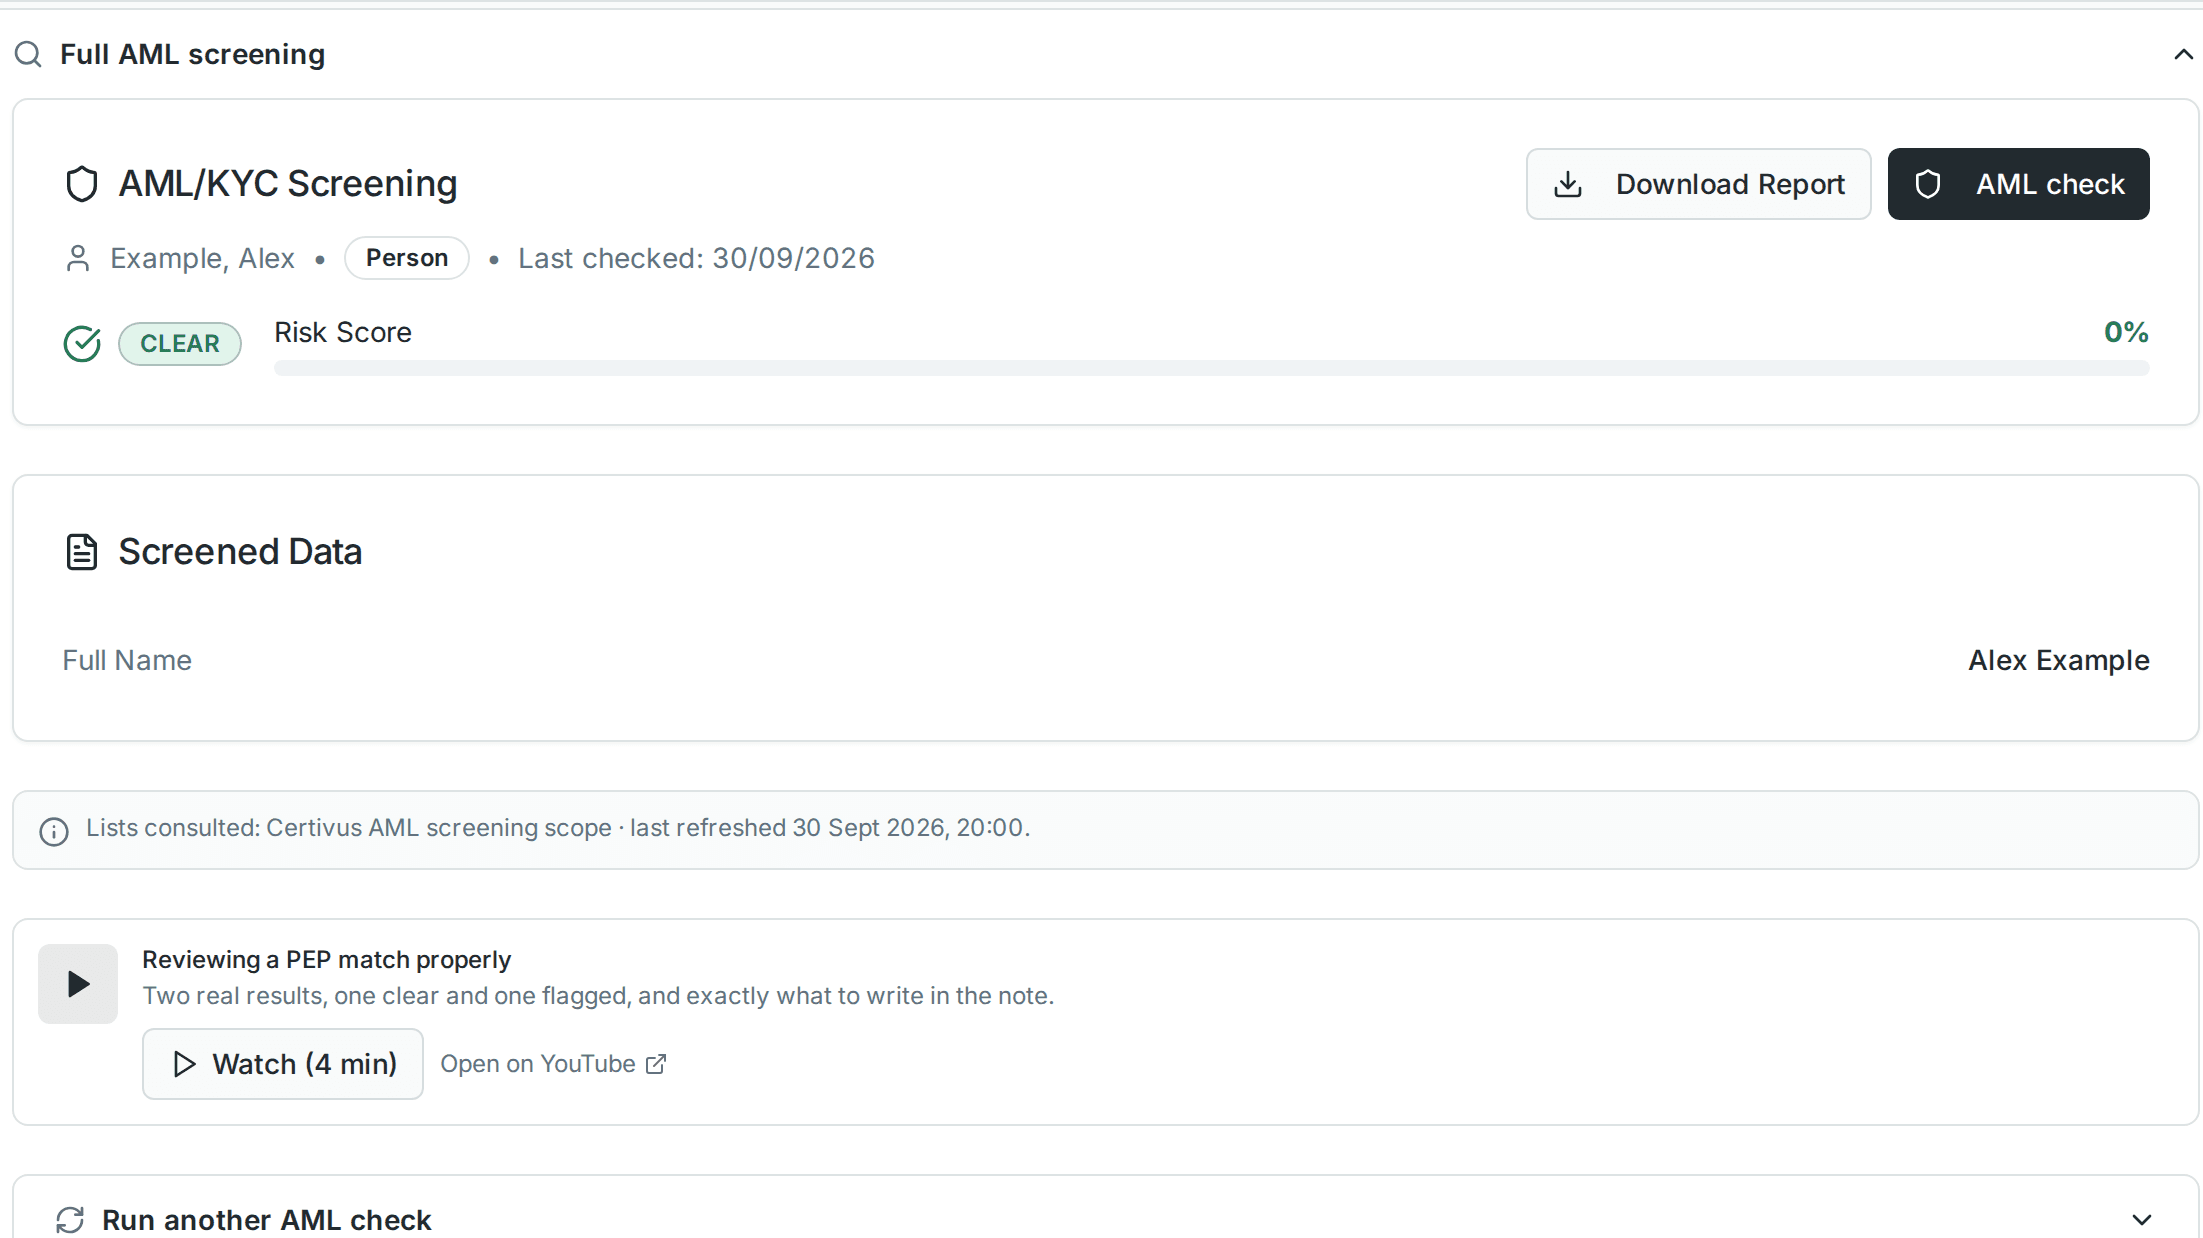Click the 0% risk score value
Viewport: 2203px width, 1238px height.
click(x=2126, y=332)
